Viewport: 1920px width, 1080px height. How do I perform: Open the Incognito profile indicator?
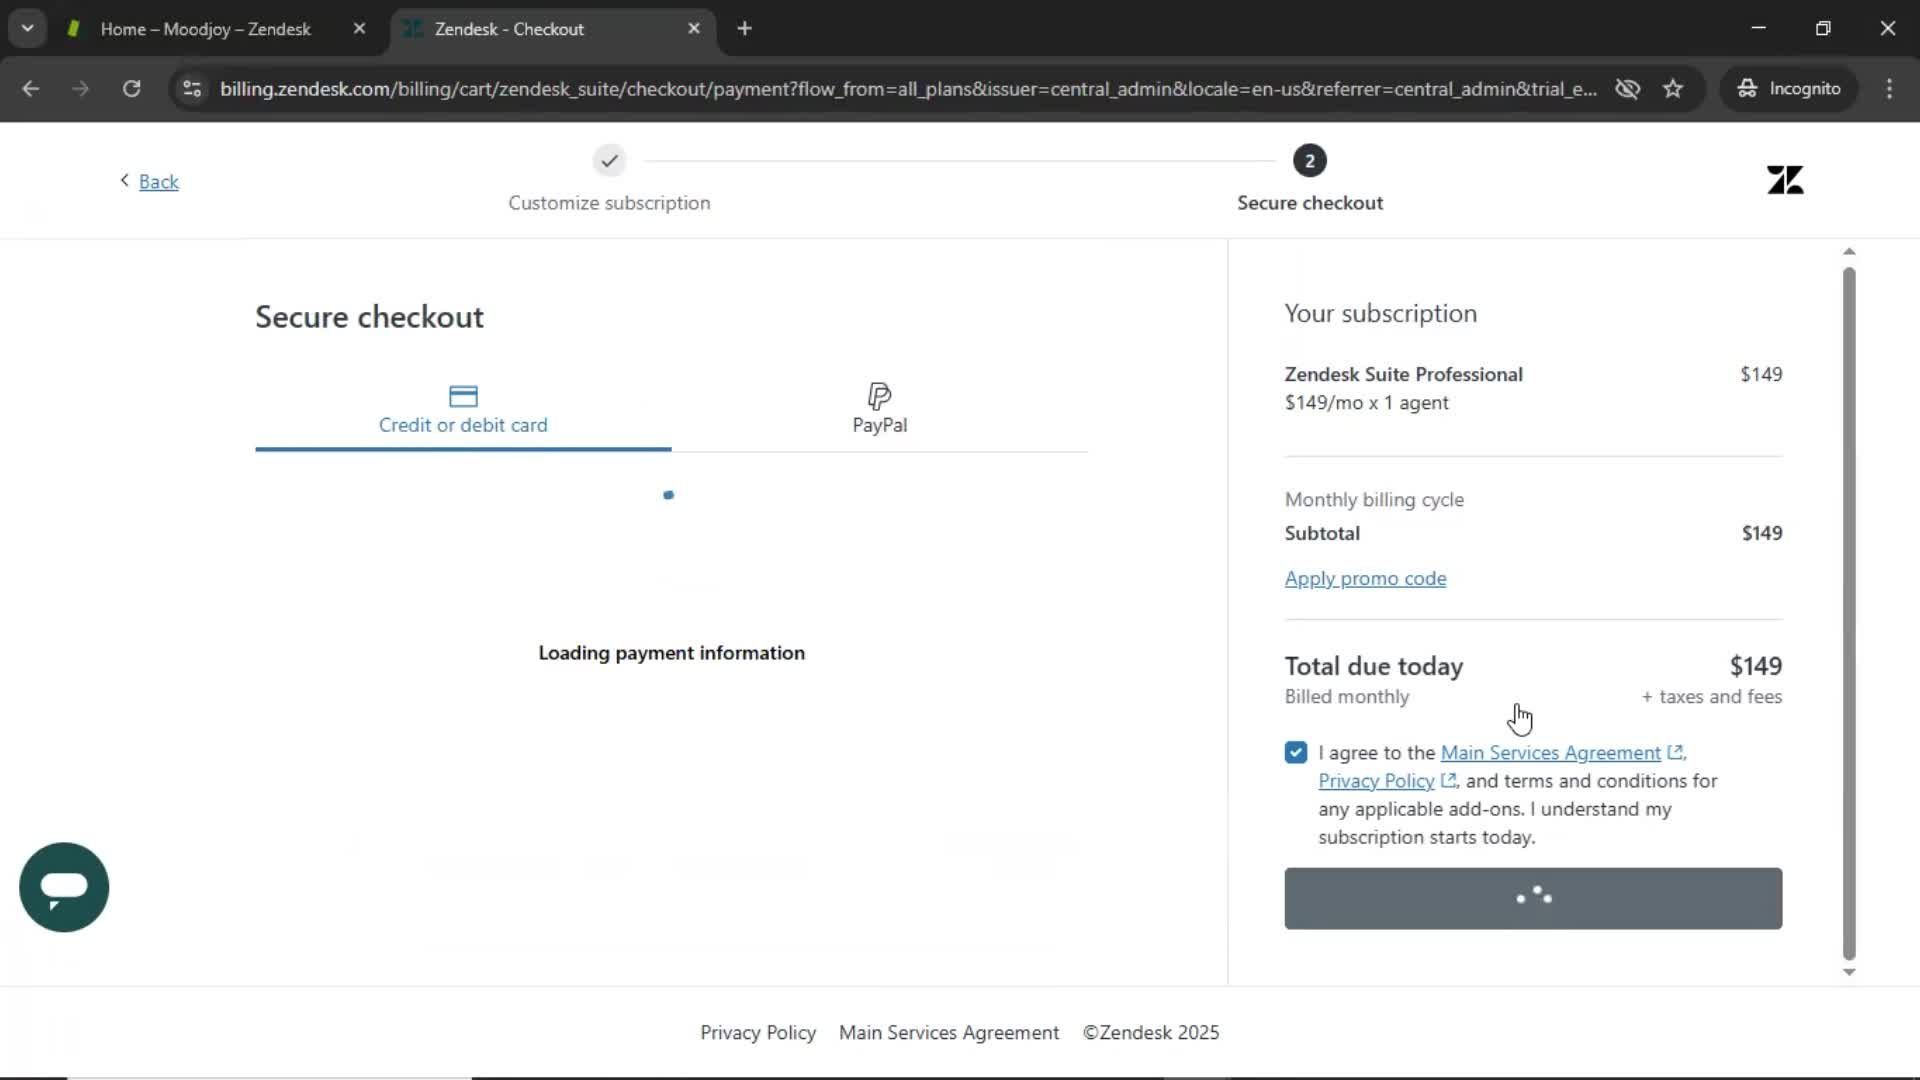pos(1789,88)
